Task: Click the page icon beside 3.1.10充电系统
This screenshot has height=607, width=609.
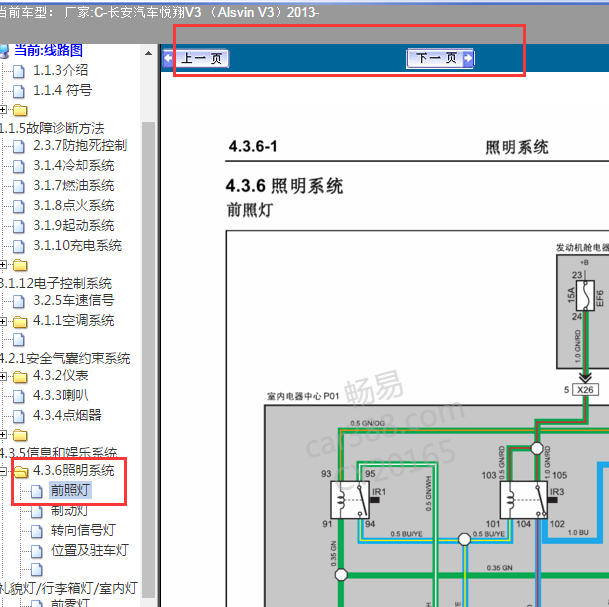Action: pos(18,246)
